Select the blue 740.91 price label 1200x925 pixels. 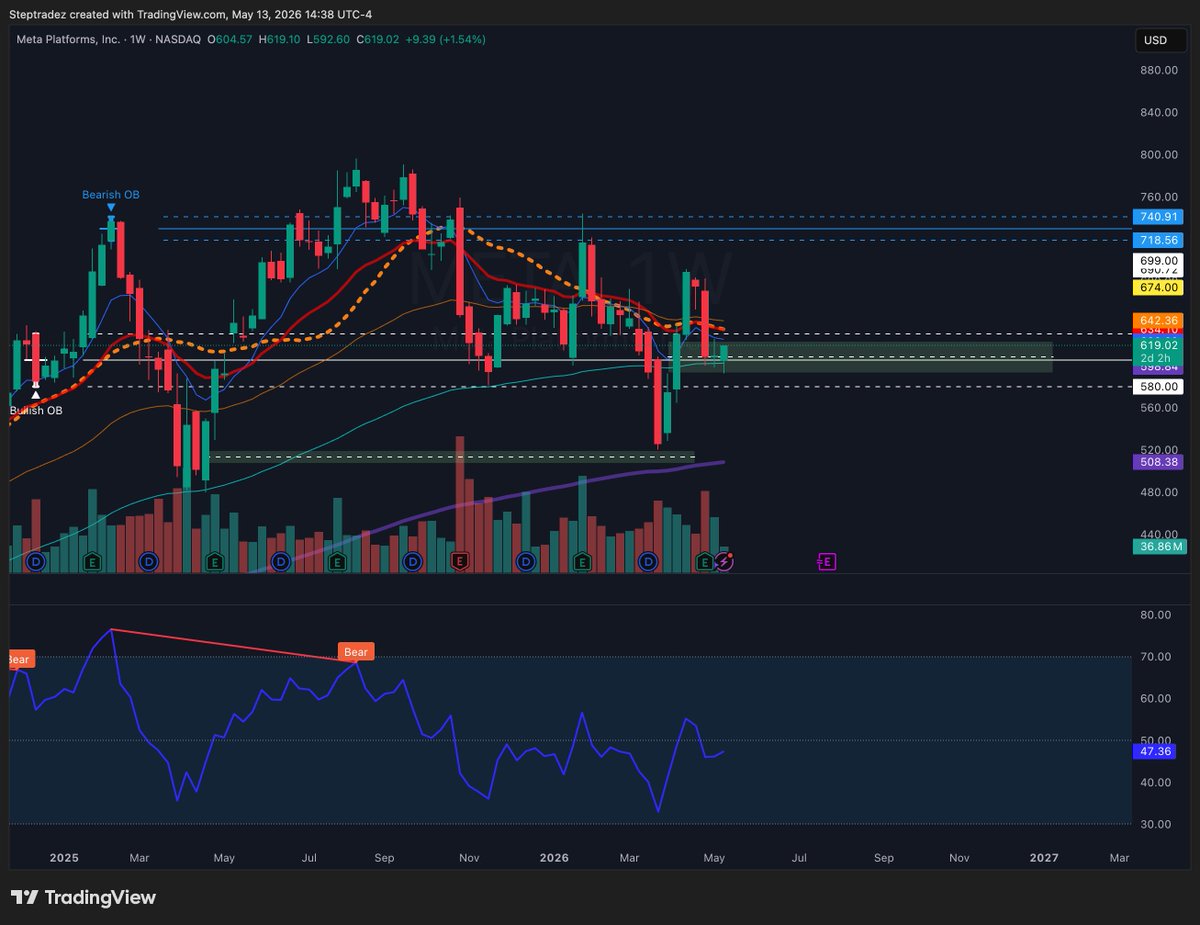click(x=1159, y=217)
